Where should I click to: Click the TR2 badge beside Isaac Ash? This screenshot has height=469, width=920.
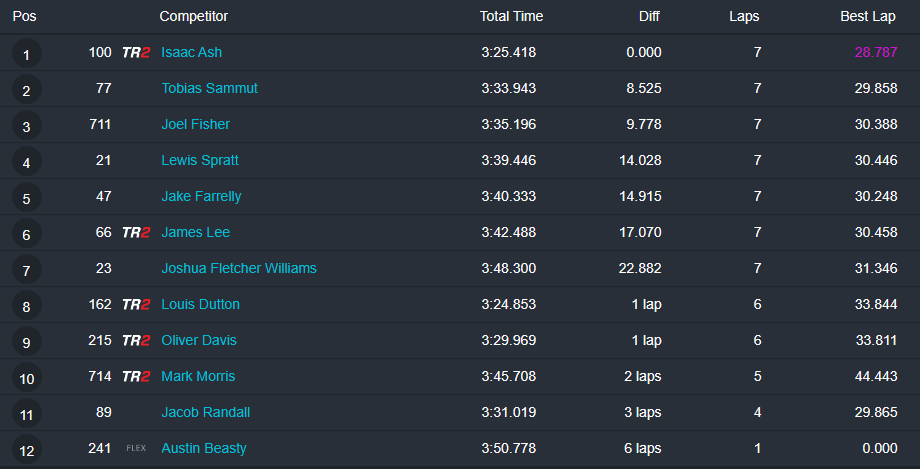coord(135,53)
